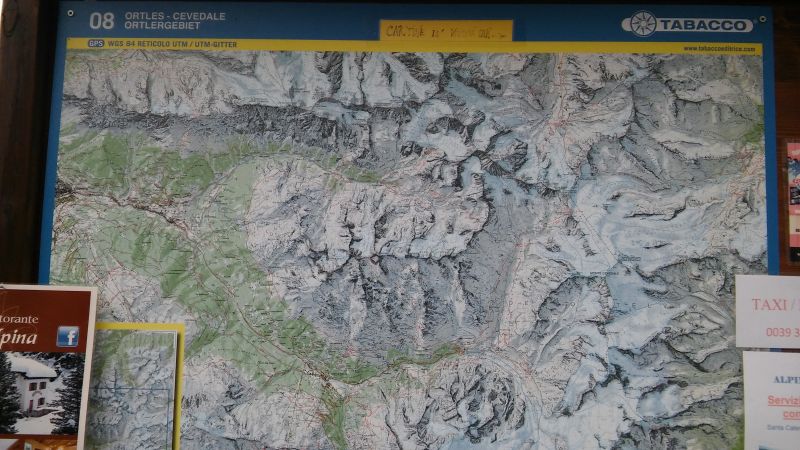
Task: Click the TAXI heading on the white notice
Action: [769, 305]
